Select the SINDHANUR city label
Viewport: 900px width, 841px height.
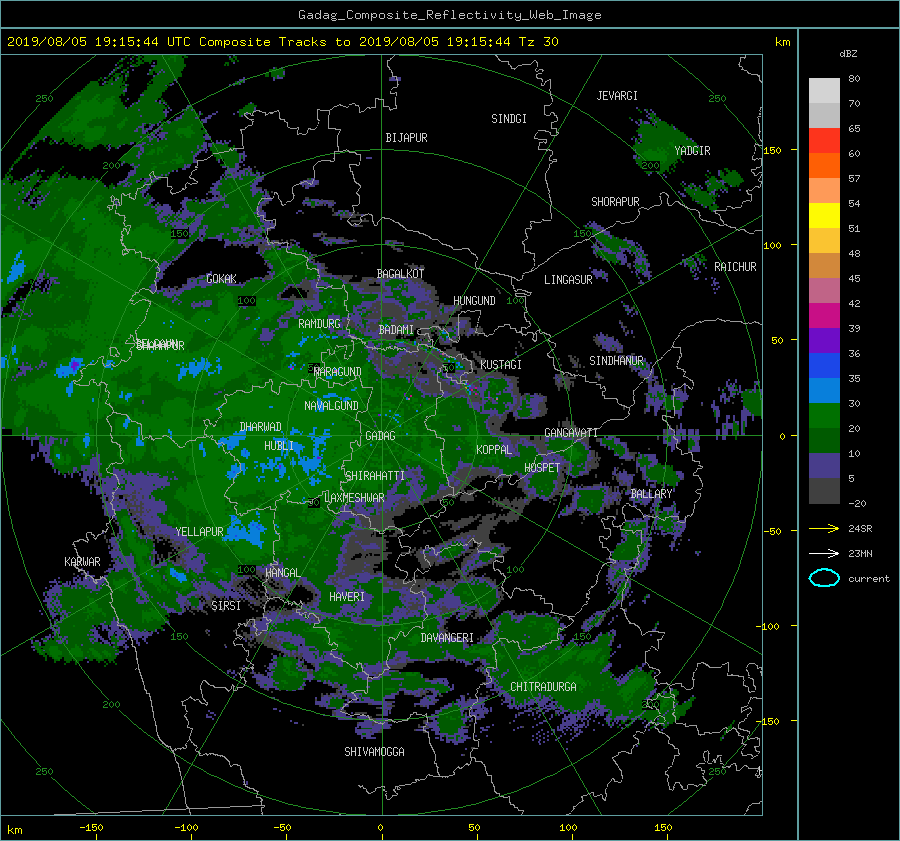click(616, 361)
